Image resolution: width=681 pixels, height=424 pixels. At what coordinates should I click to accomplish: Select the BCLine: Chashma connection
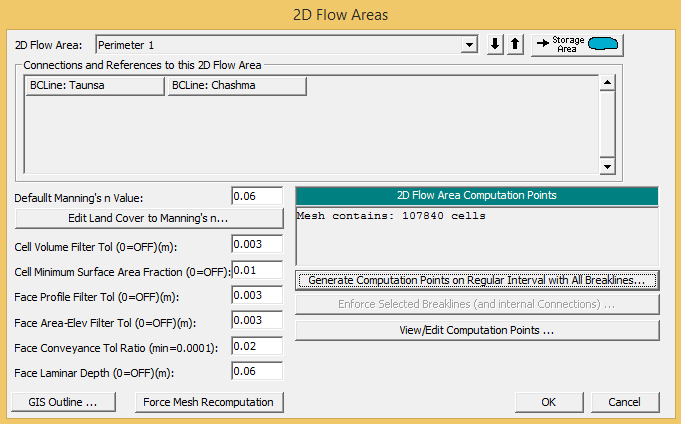tap(236, 86)
